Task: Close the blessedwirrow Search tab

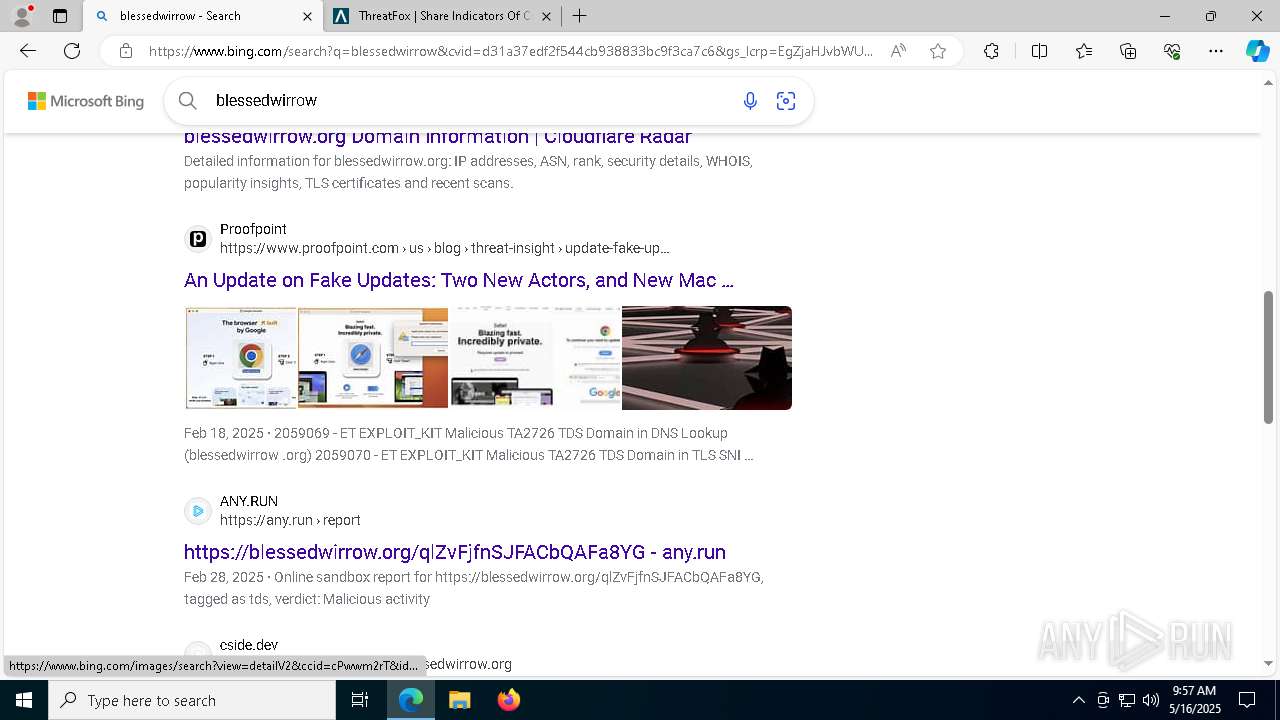Action: tap(307, 16)
